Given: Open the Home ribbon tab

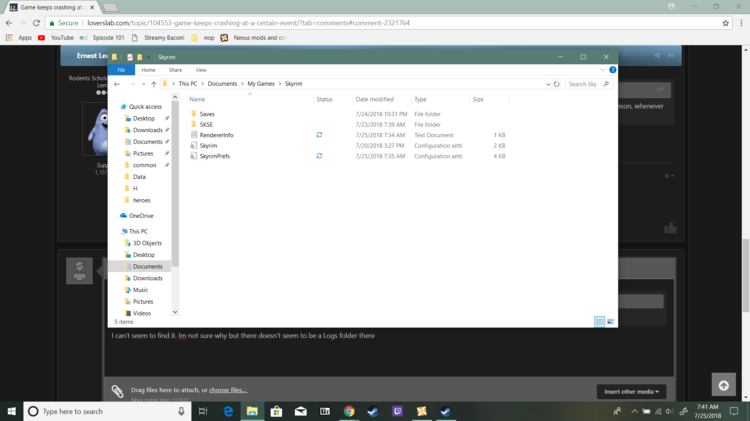Looking at the screenshot, I should [x=148, y=70].
